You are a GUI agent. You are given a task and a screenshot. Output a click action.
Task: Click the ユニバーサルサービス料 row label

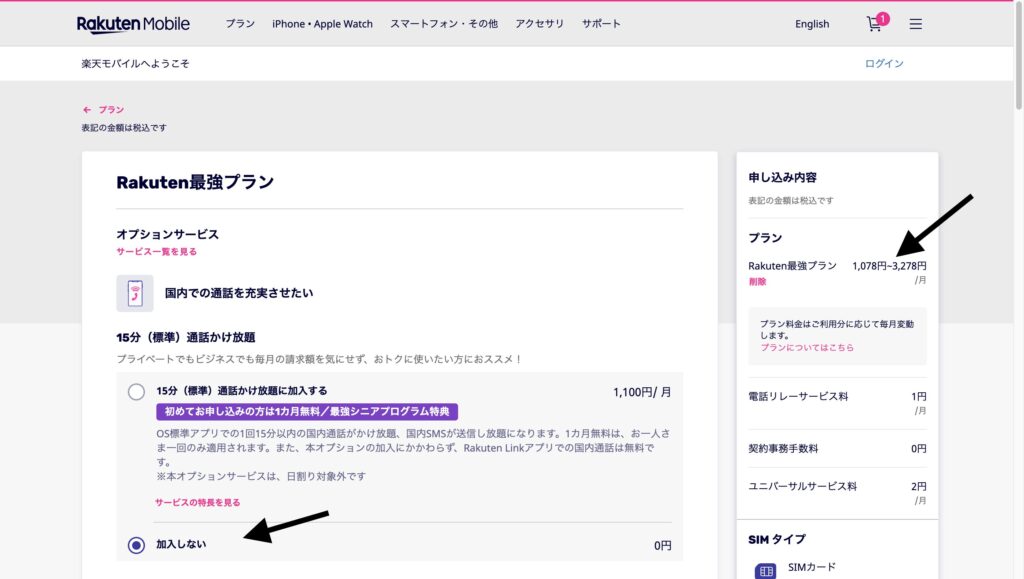point(803,486)
